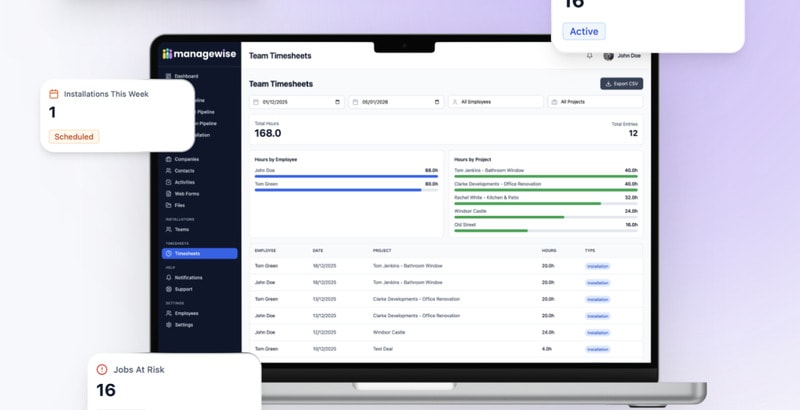The height and width of the screenshot is (410, 800).
Task: Click the notification bell icon in header
Action: [590, 56]
